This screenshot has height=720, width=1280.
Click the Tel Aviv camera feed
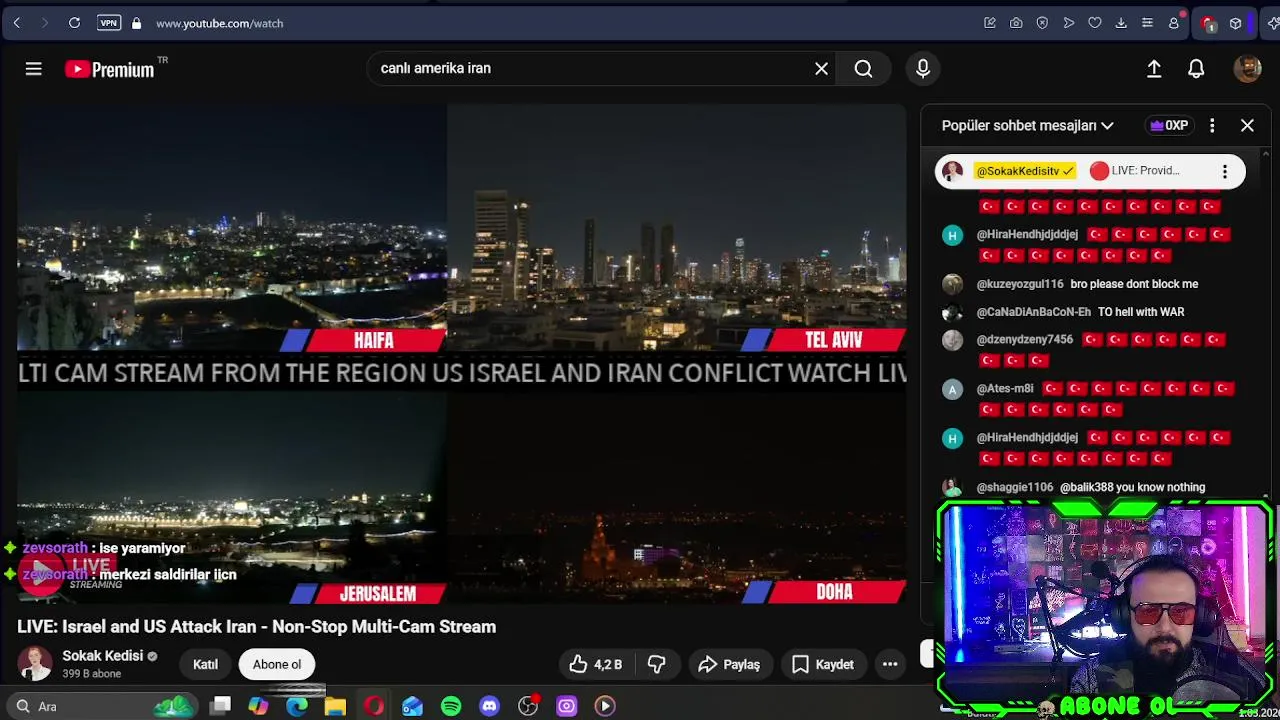[x=677, y=228]
